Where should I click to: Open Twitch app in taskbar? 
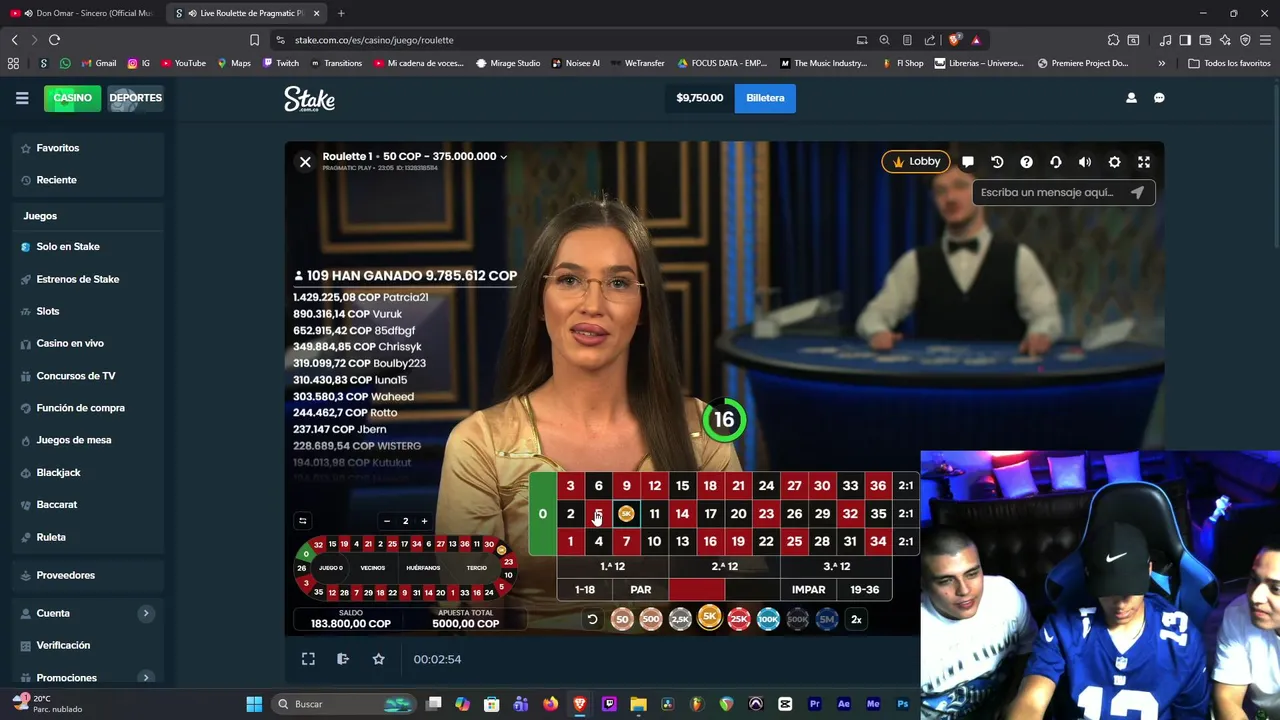(x=609, y=704)
